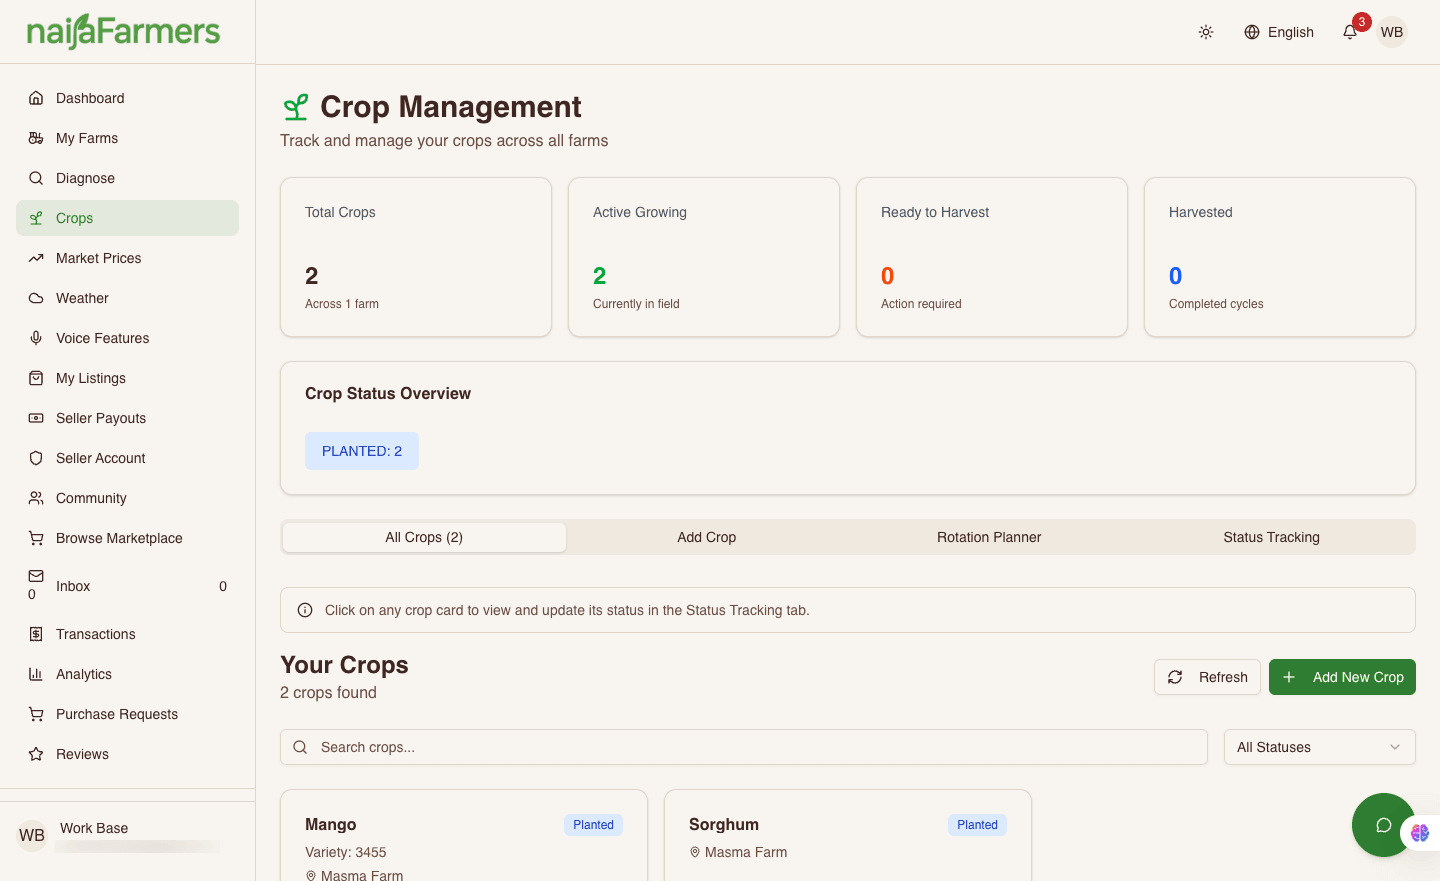
Task: Toggle the light/dark theme sun icon
Action: 1206,32
